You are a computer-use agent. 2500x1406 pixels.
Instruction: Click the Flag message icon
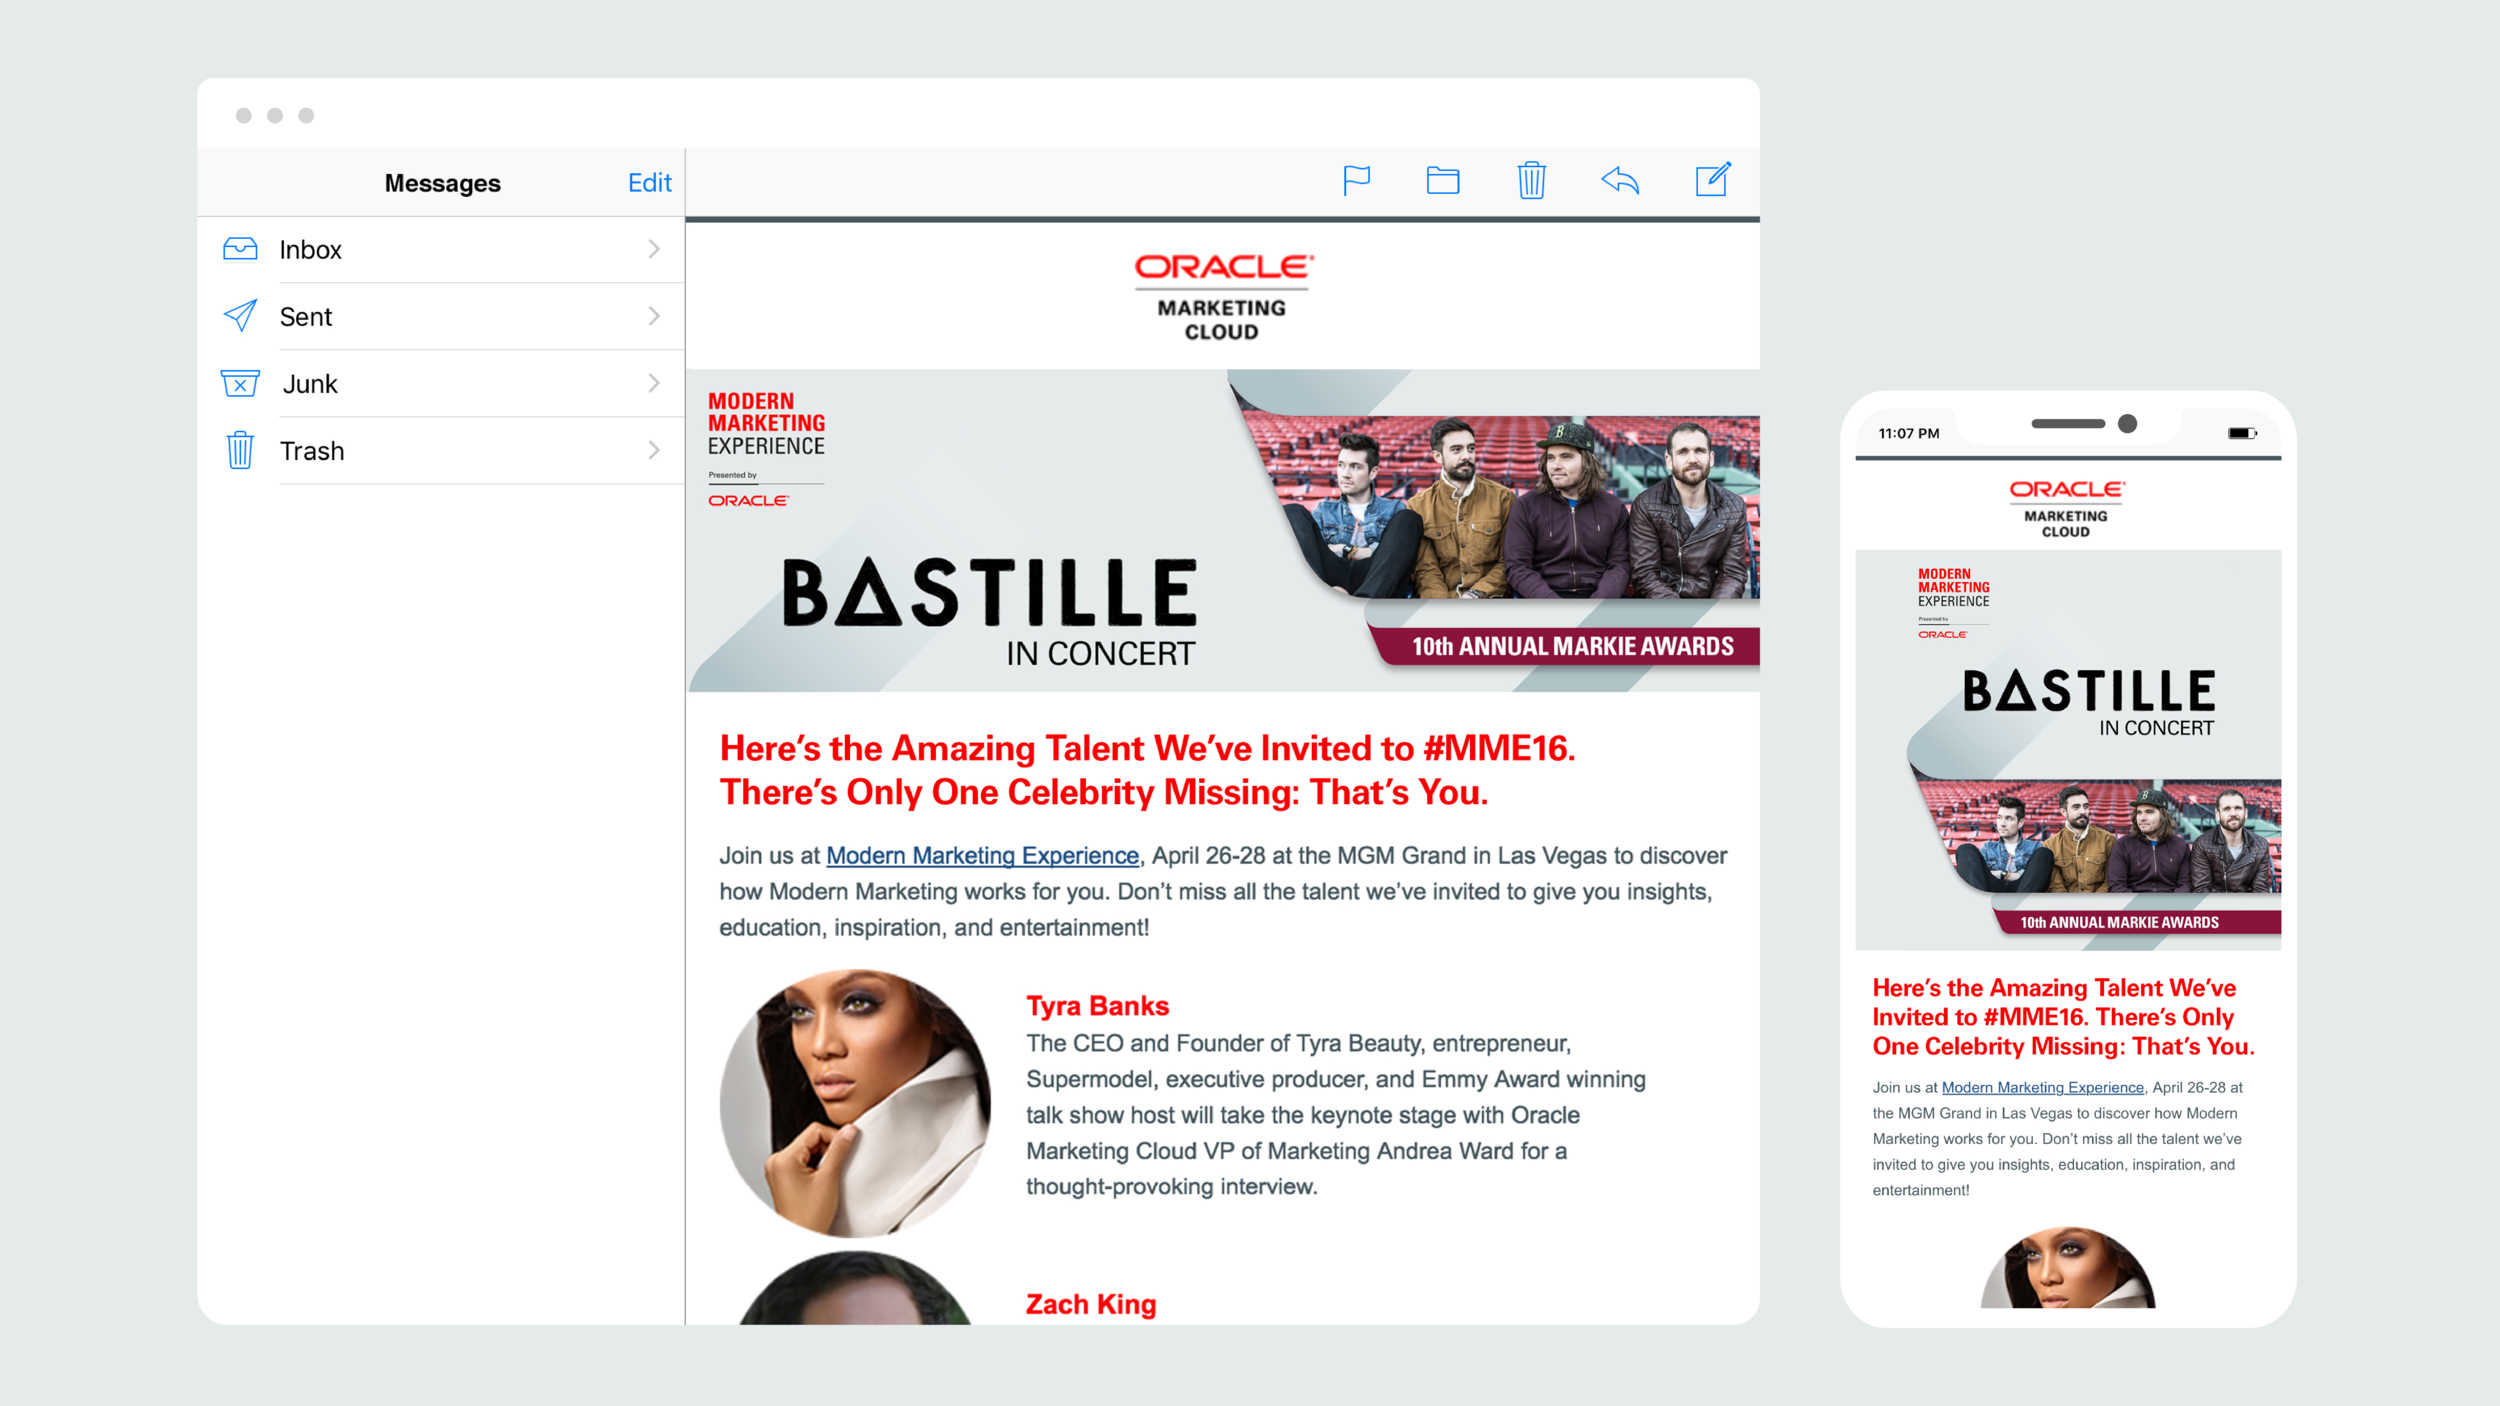1356,181
